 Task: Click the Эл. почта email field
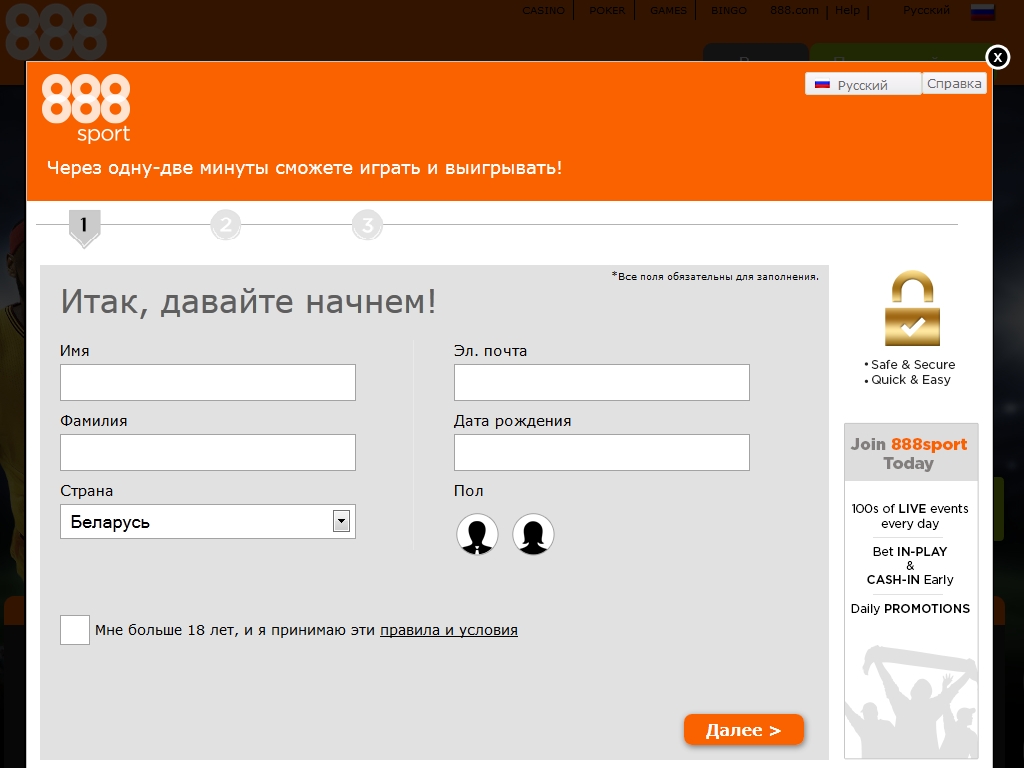coord(601,382)
